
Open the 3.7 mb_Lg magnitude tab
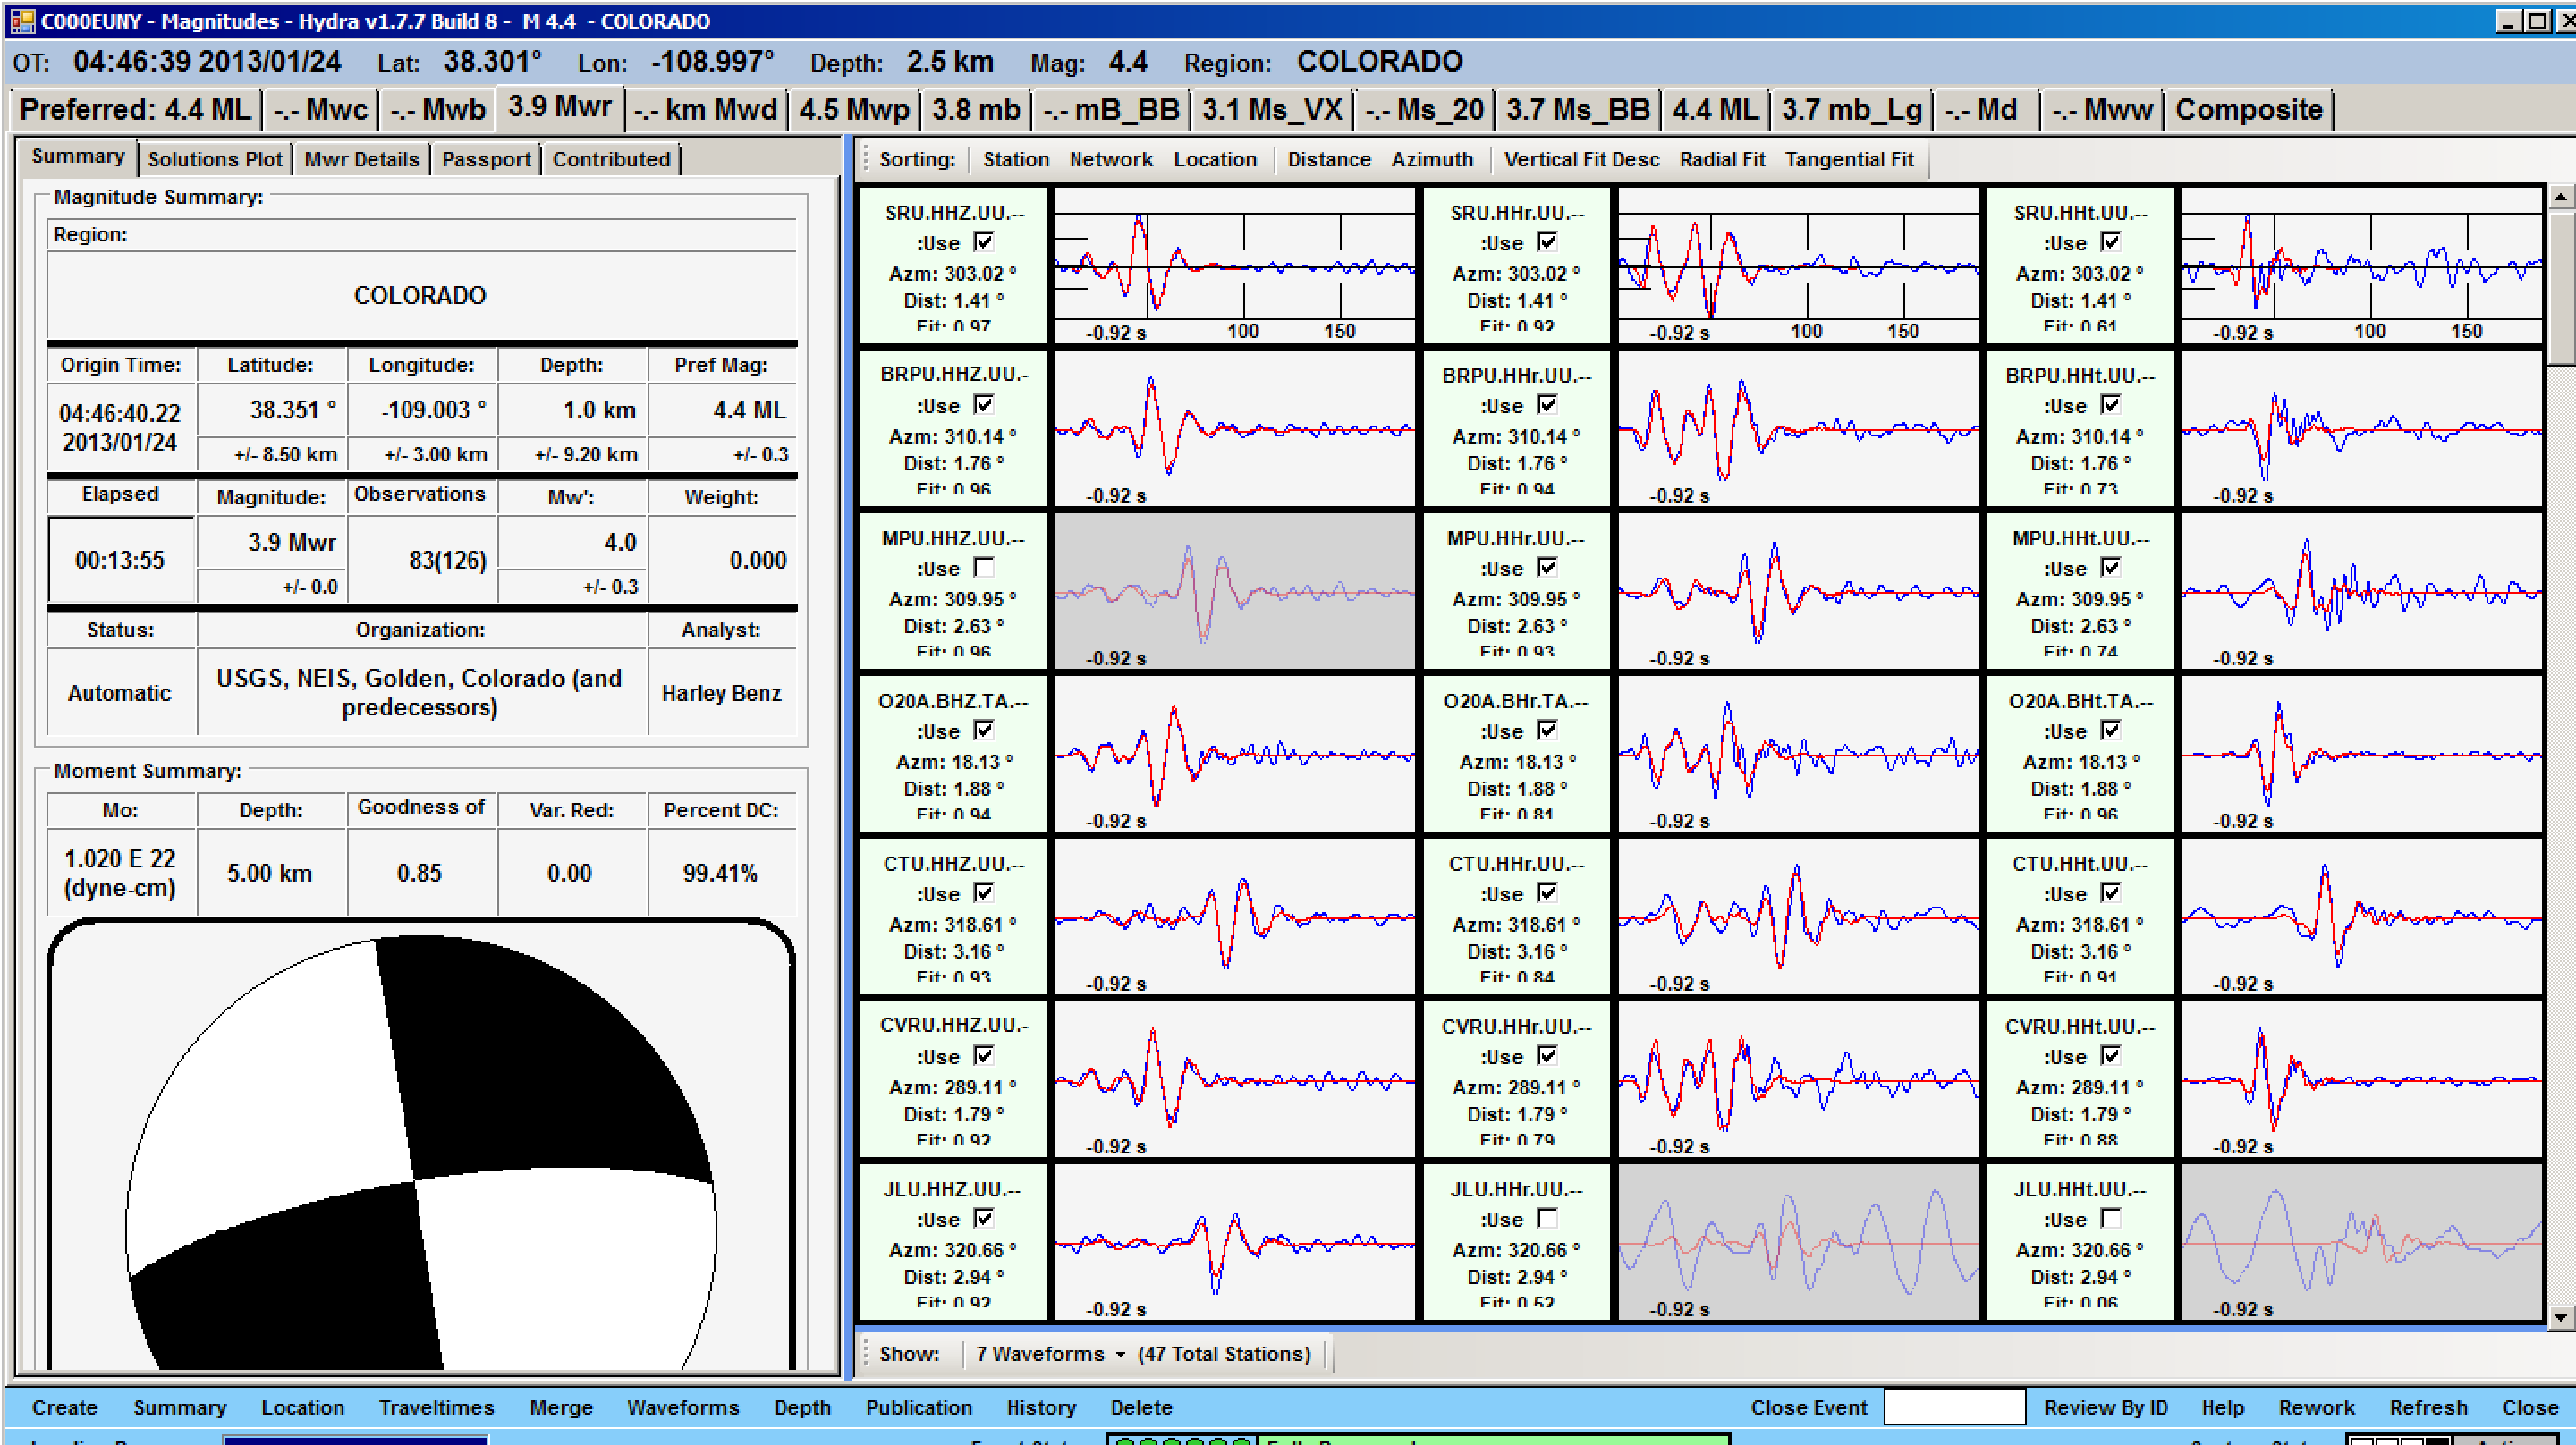1851,110
